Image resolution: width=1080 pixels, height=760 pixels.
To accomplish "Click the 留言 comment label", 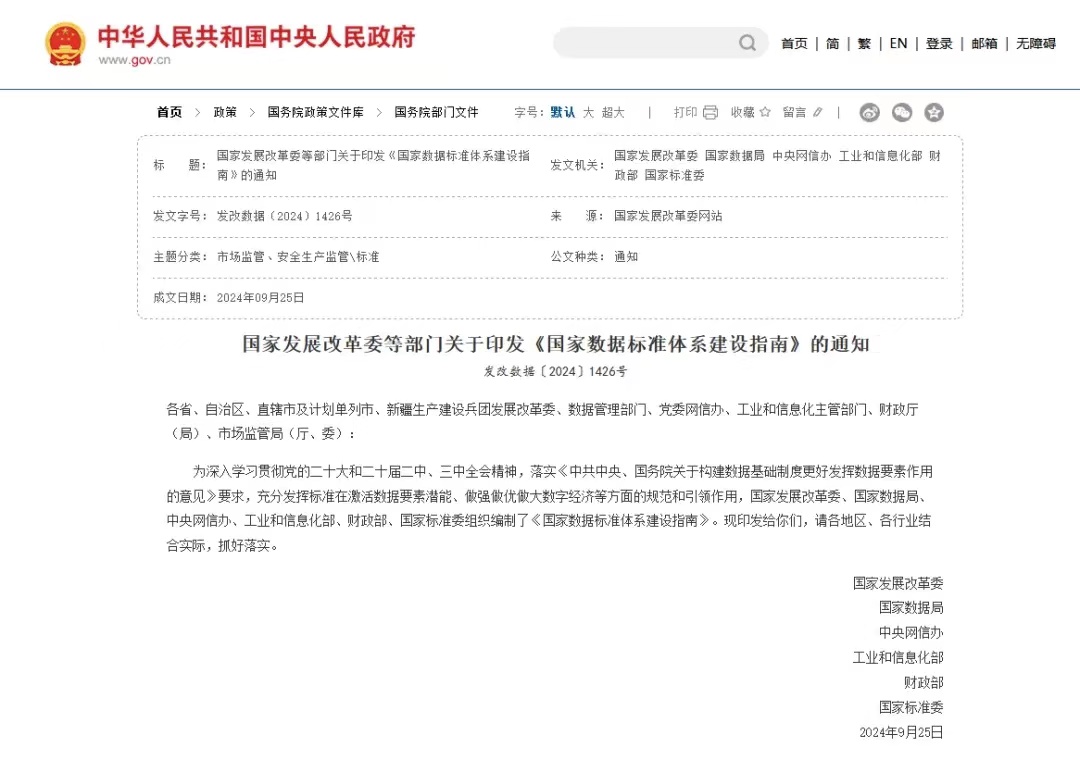I will (x=794, y=112).
